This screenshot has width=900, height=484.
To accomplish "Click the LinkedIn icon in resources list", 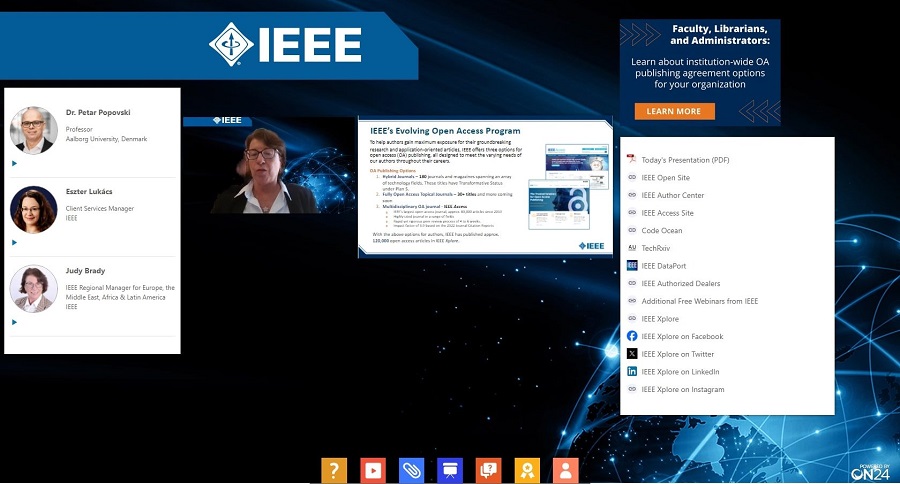I will click(632, 371).
